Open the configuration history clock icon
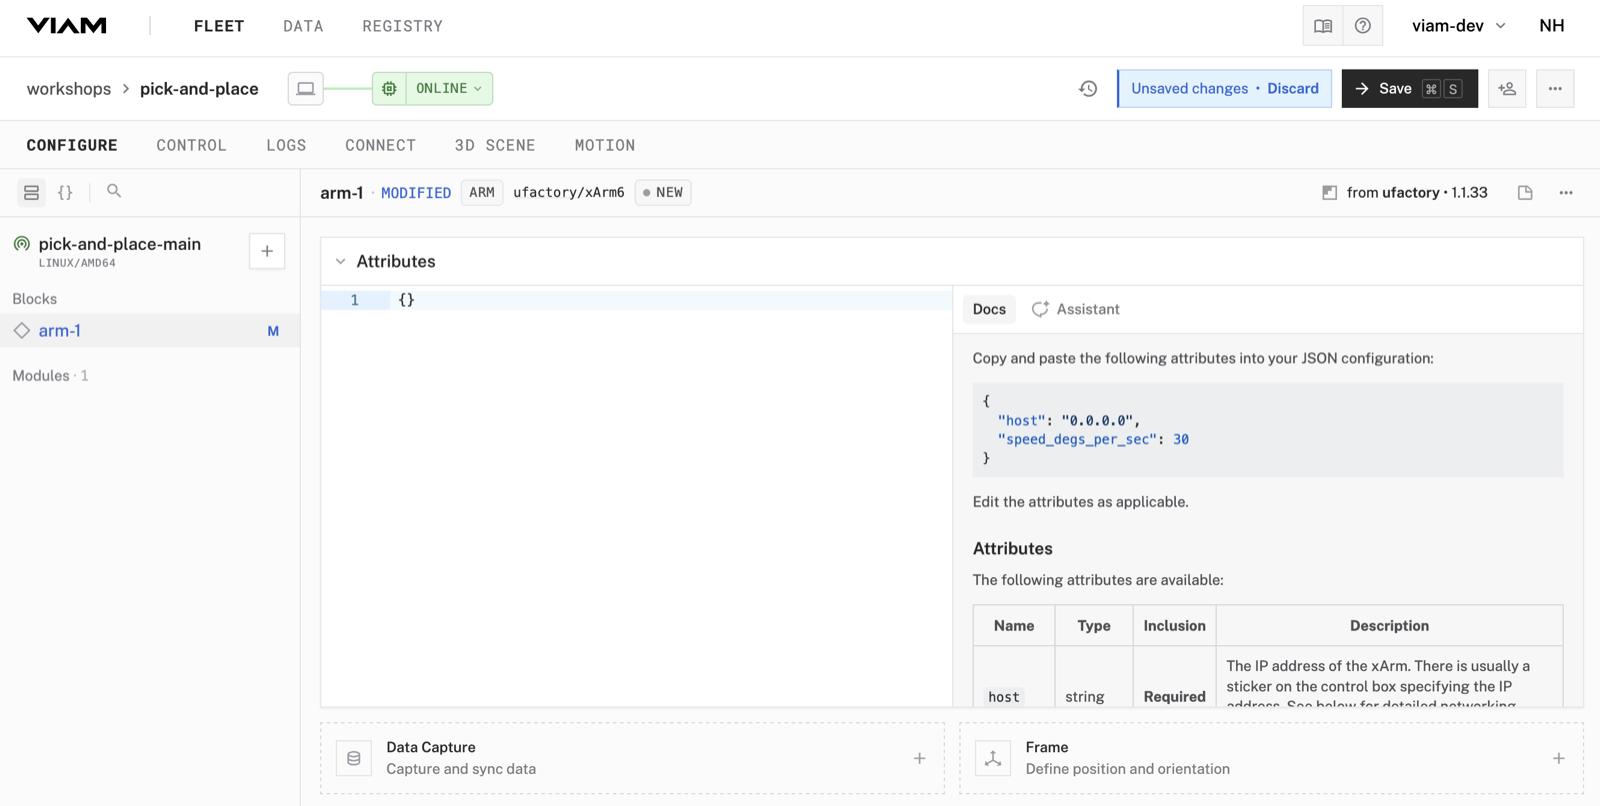 coord(1088,89)
